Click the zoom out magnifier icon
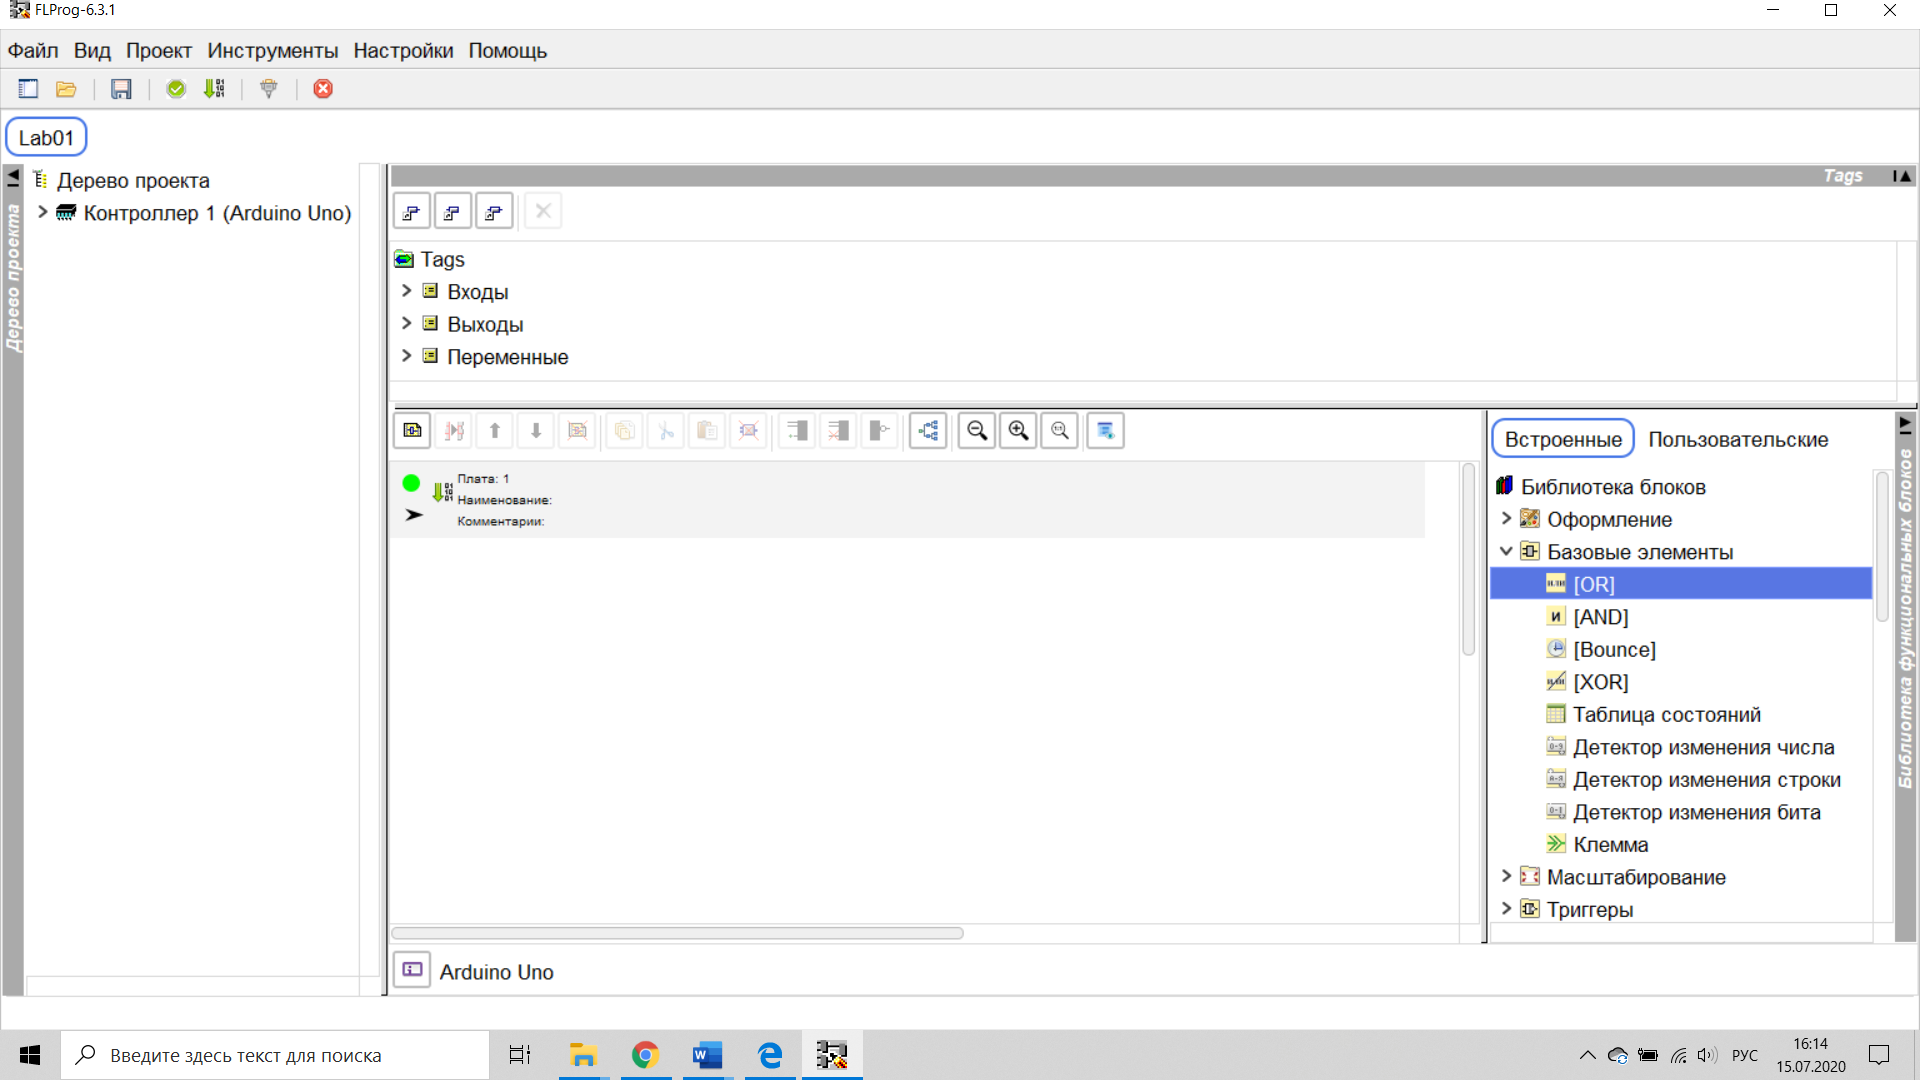1920x1080 pixels. (x=977, y=431)
